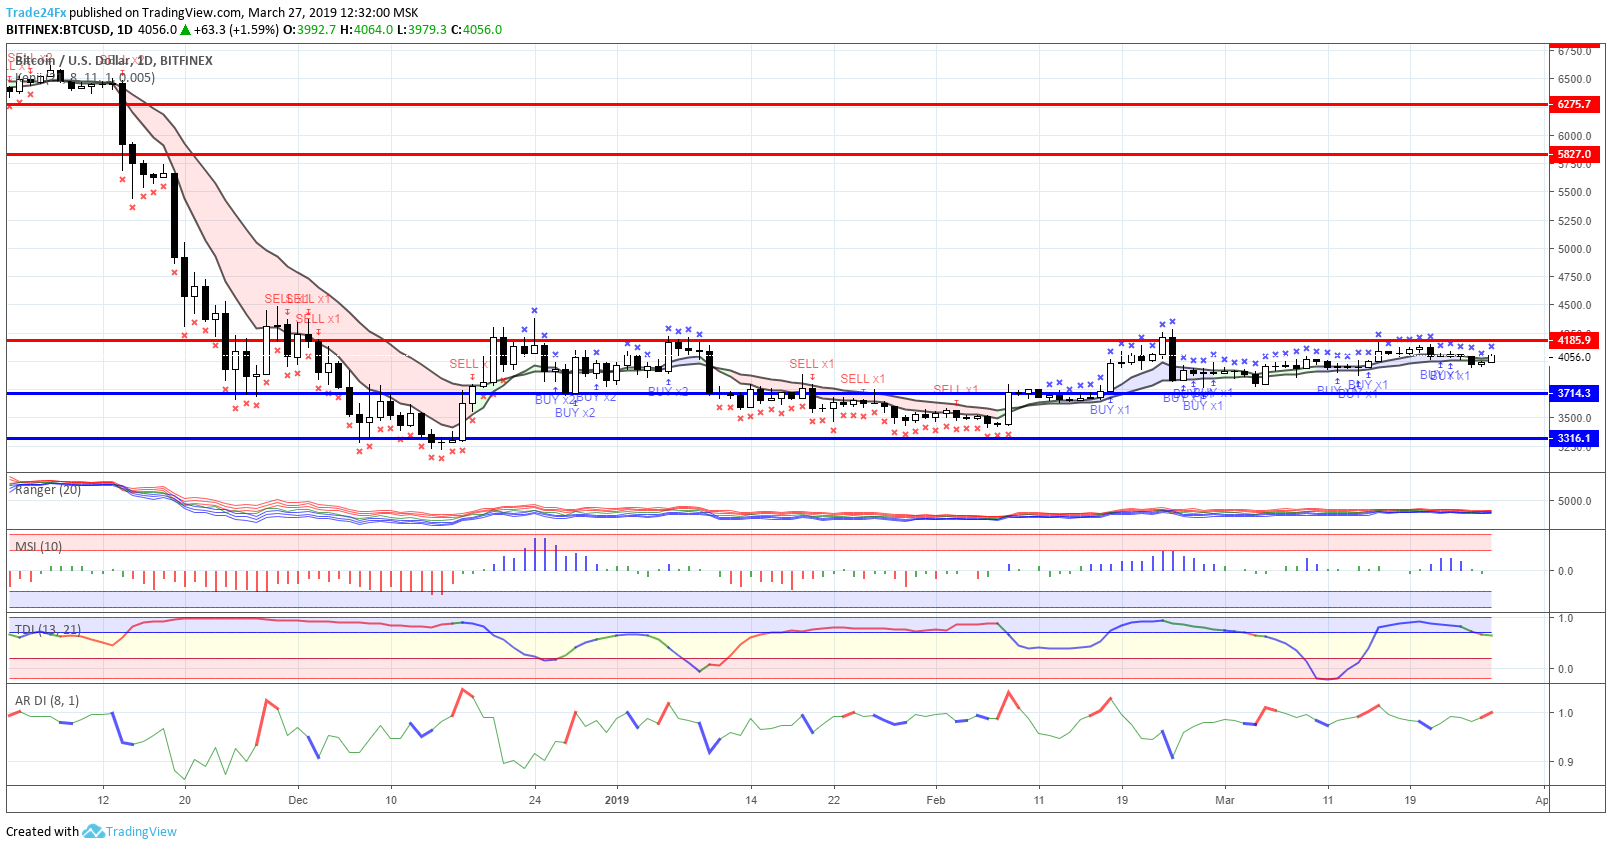Click the 3500.0 price axis value
The image size is (1612, 849).
point(1574,418)
